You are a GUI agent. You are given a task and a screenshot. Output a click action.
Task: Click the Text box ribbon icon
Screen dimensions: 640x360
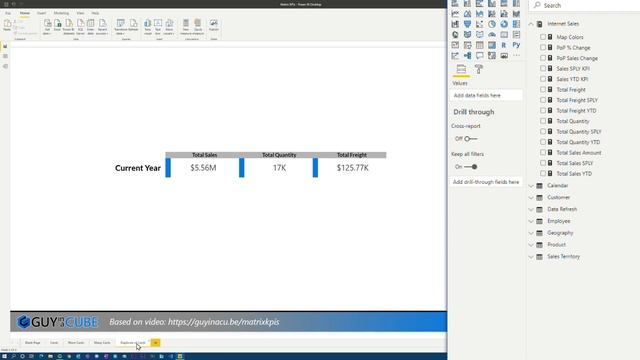tap(158, 27)
